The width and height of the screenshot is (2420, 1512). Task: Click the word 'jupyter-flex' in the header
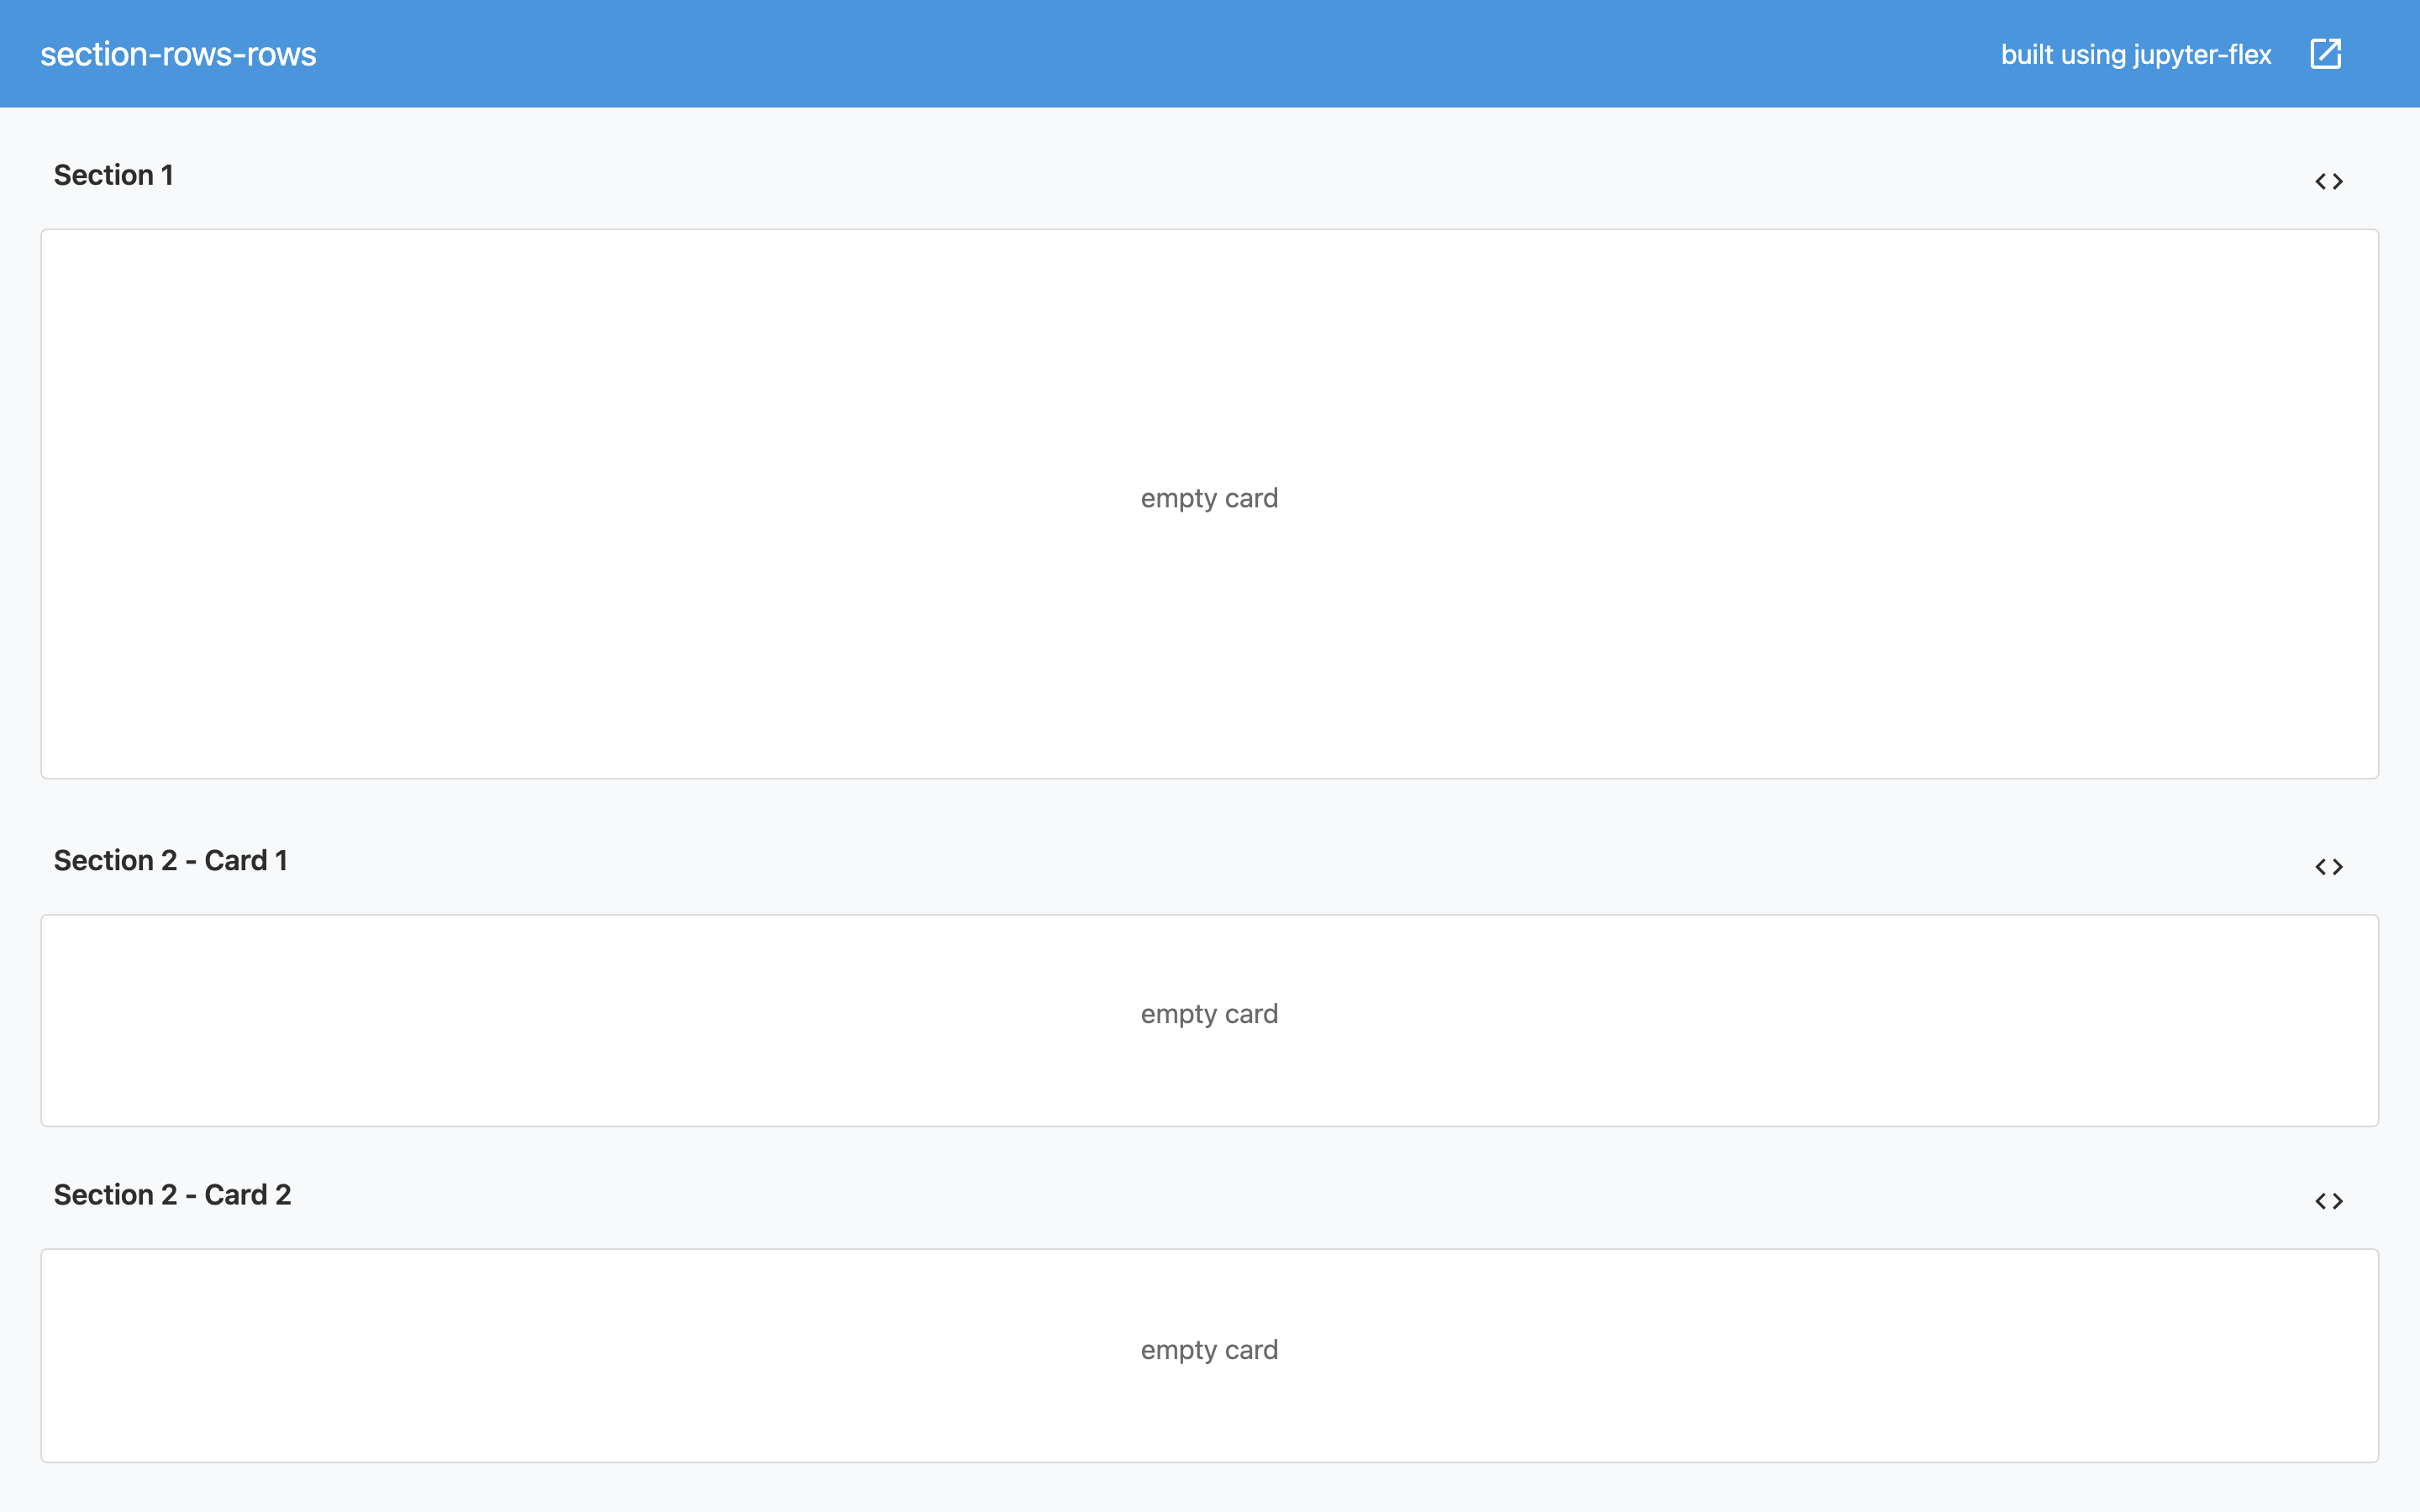click(2202, 54)
